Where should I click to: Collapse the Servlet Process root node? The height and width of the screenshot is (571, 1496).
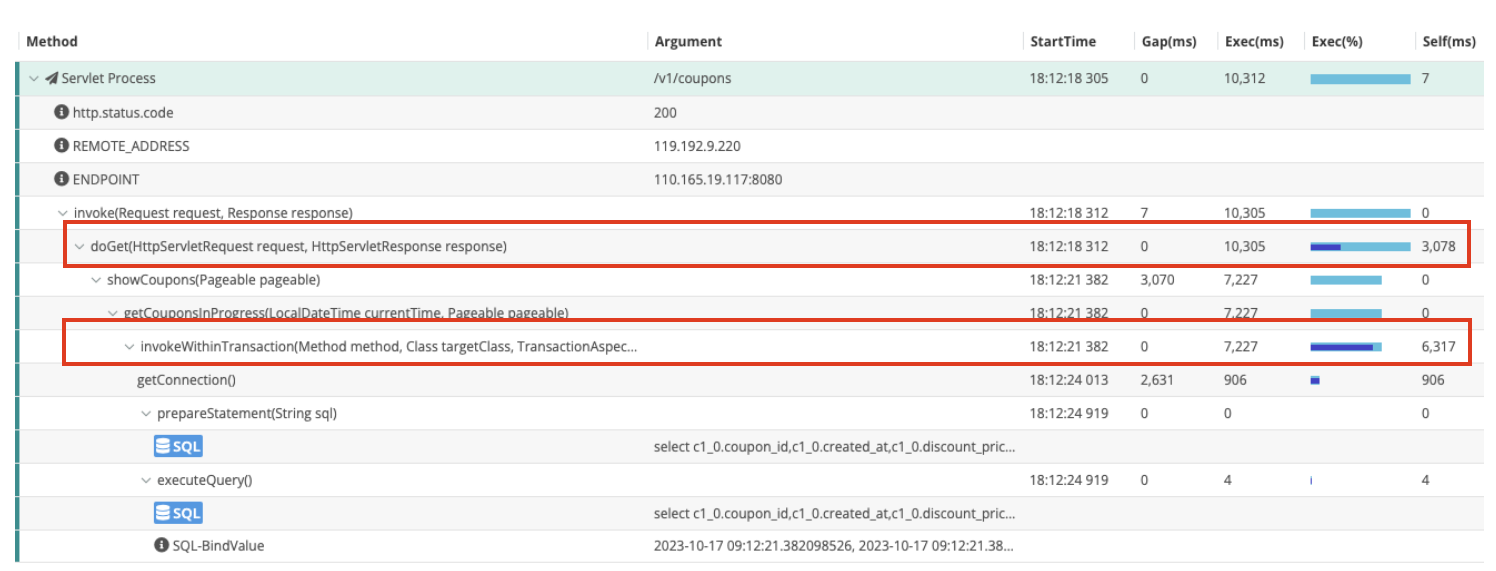34,79
